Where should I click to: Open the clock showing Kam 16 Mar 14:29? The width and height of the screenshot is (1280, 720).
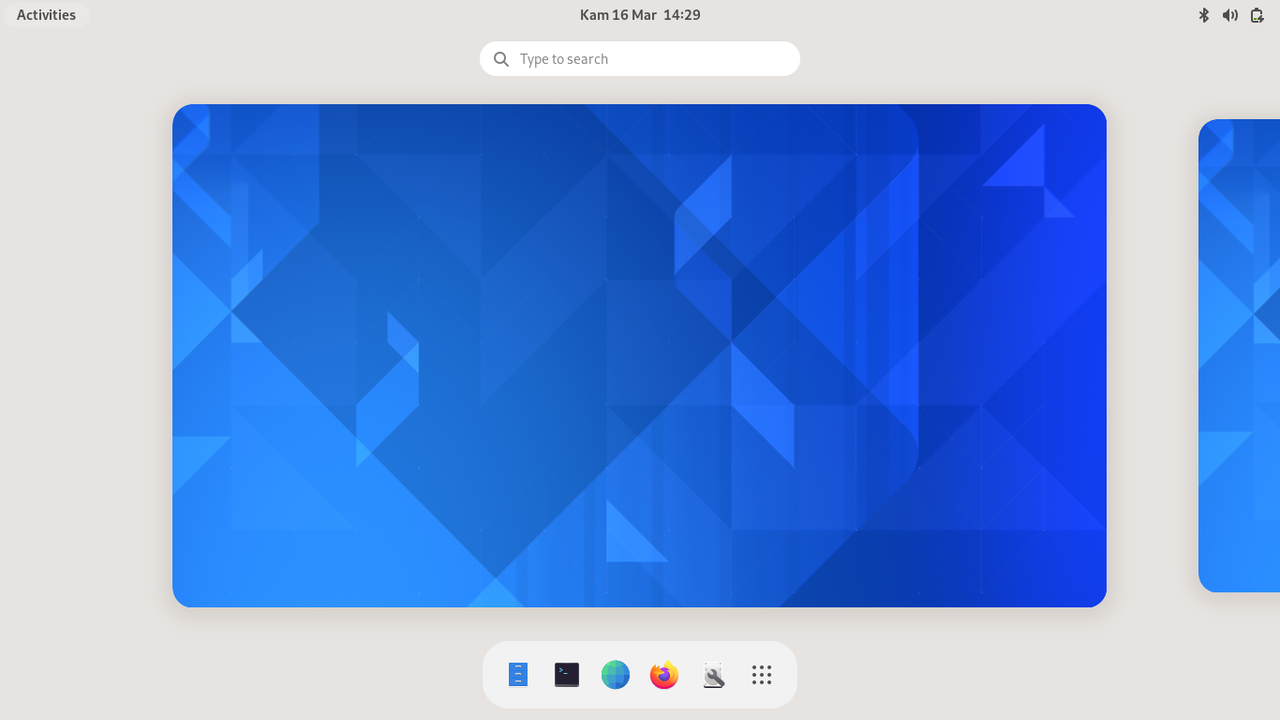click(x=640, y=15)
